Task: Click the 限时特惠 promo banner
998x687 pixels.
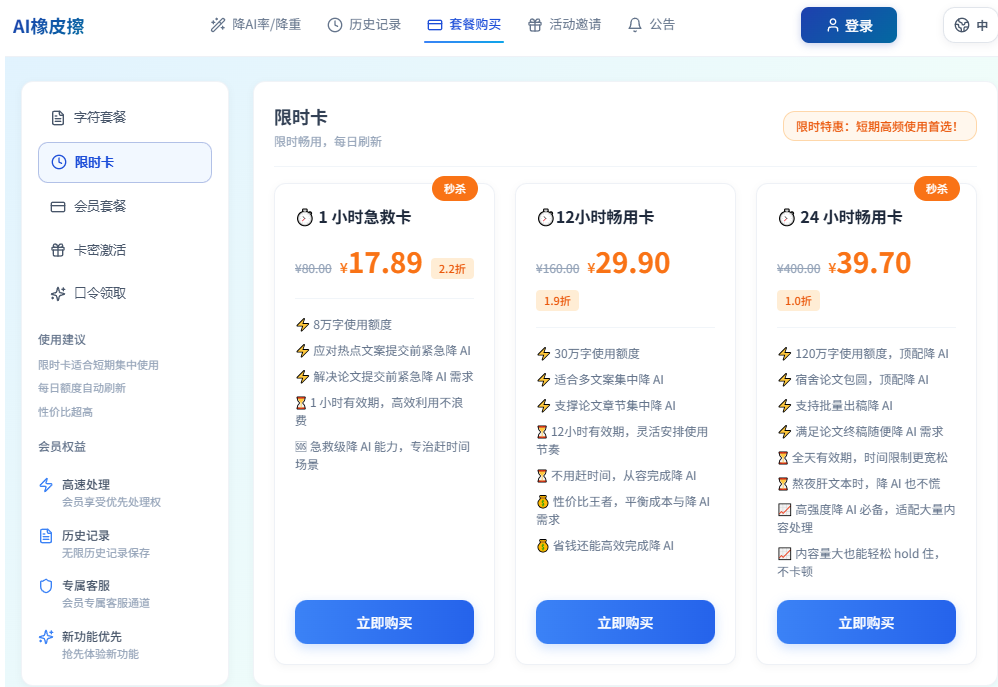Action: 880,126
